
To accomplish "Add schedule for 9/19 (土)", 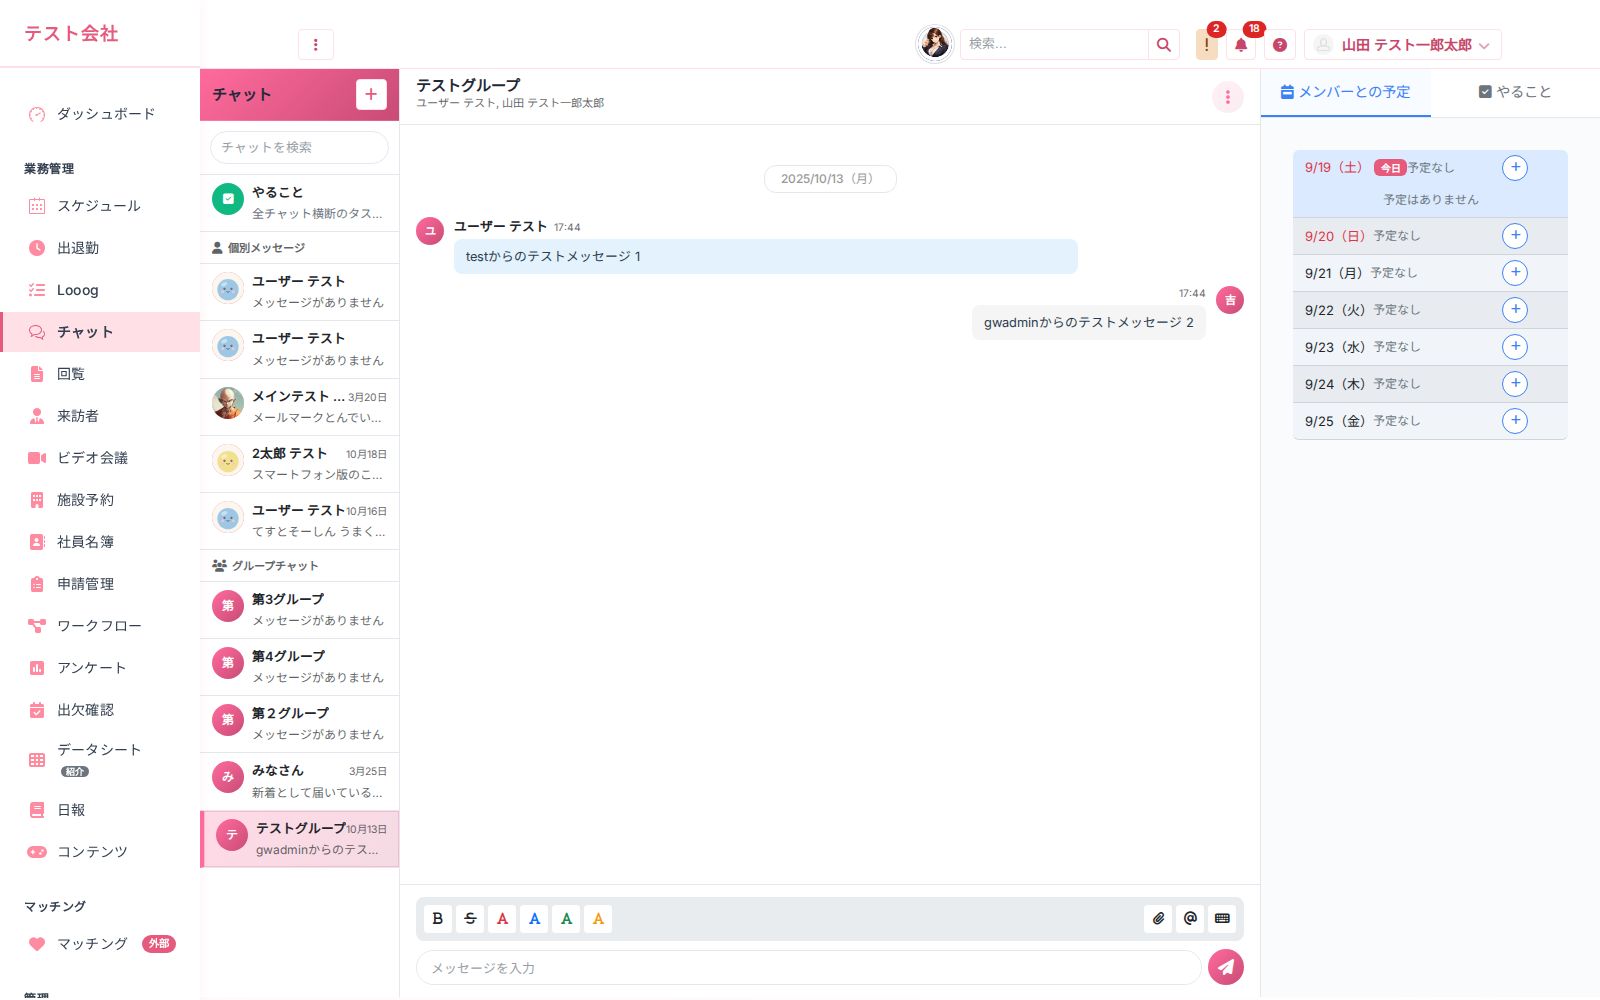I will (x=1515, y=168).
